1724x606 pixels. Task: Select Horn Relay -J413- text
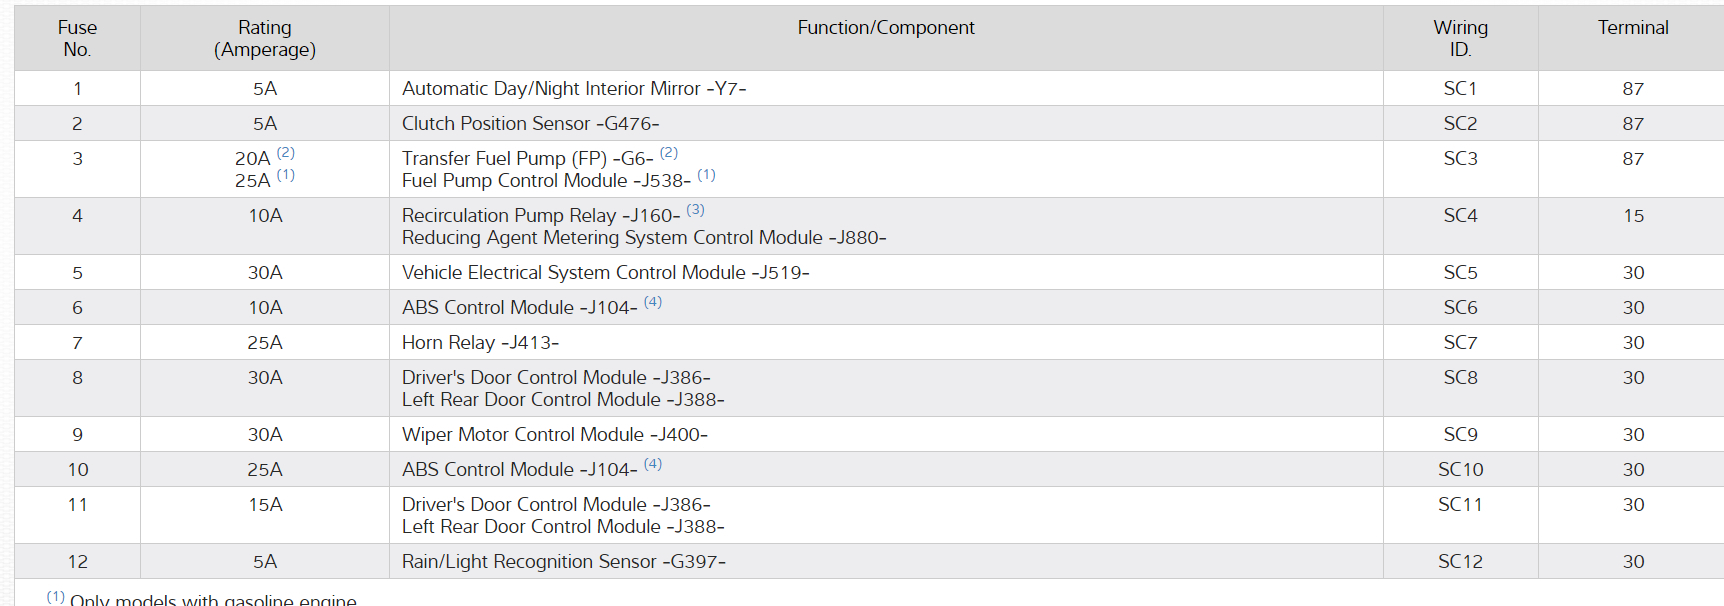tap(480, 343)
